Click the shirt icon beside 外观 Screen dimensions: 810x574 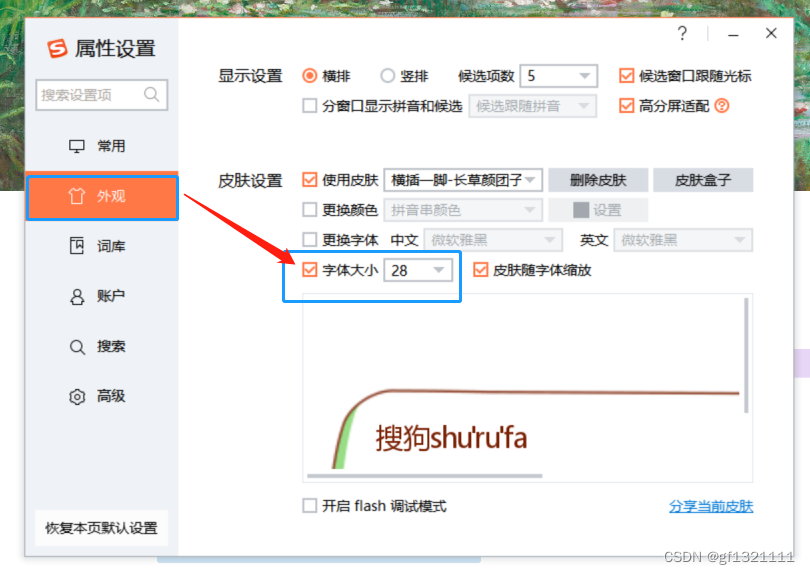(76, 196)
